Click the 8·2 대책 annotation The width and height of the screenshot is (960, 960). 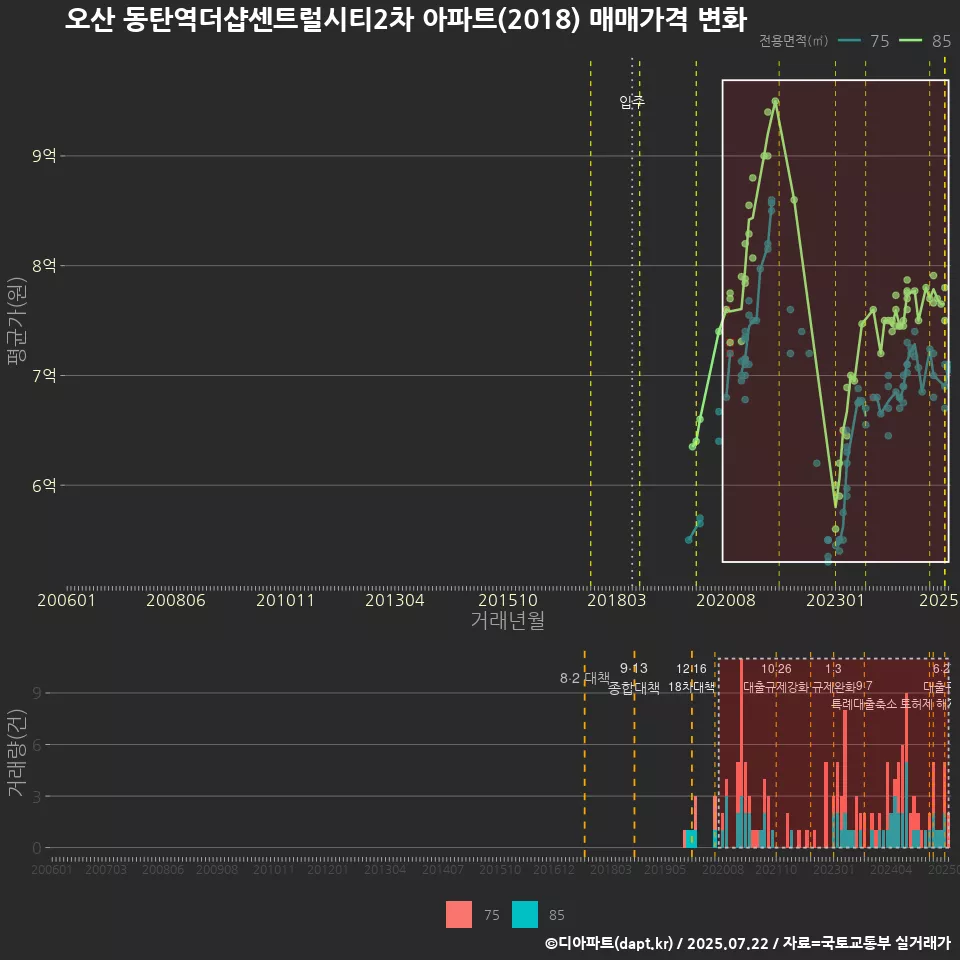pyautogui.click(x=585, y=678)
